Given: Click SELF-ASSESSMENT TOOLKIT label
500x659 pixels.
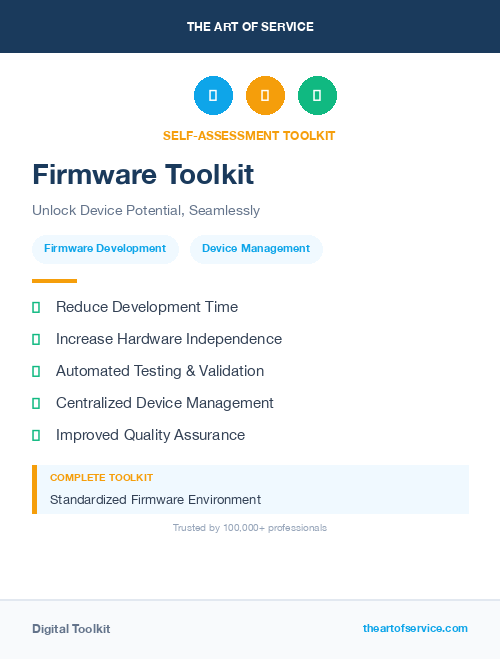Looking at the screenshot, I should tap(249, 136).
